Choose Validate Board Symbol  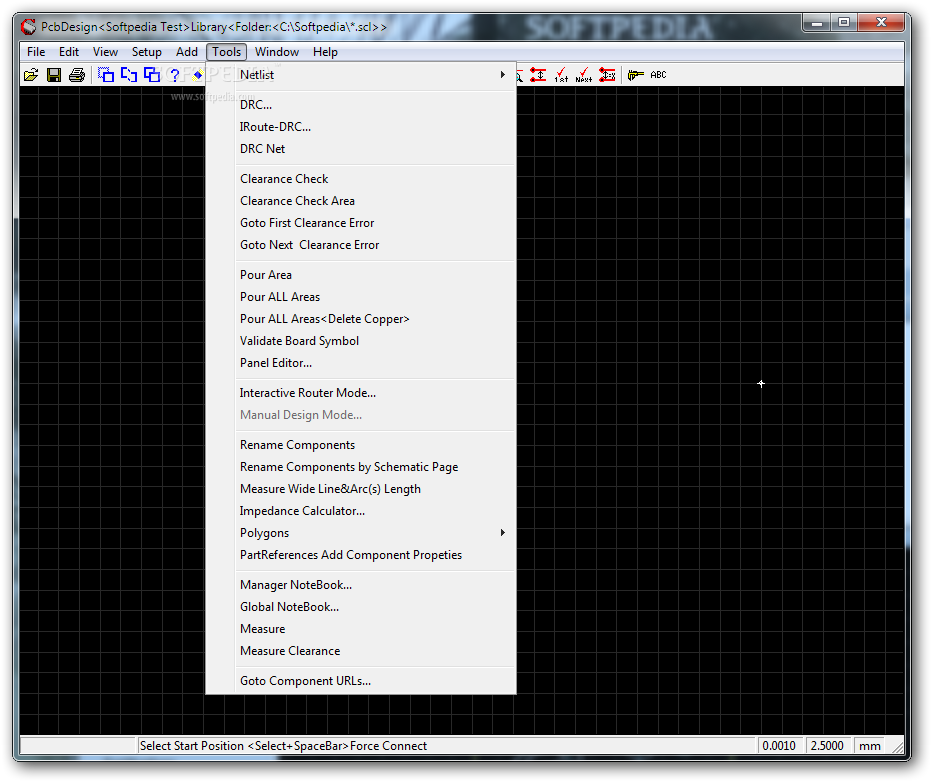(361, 340)
